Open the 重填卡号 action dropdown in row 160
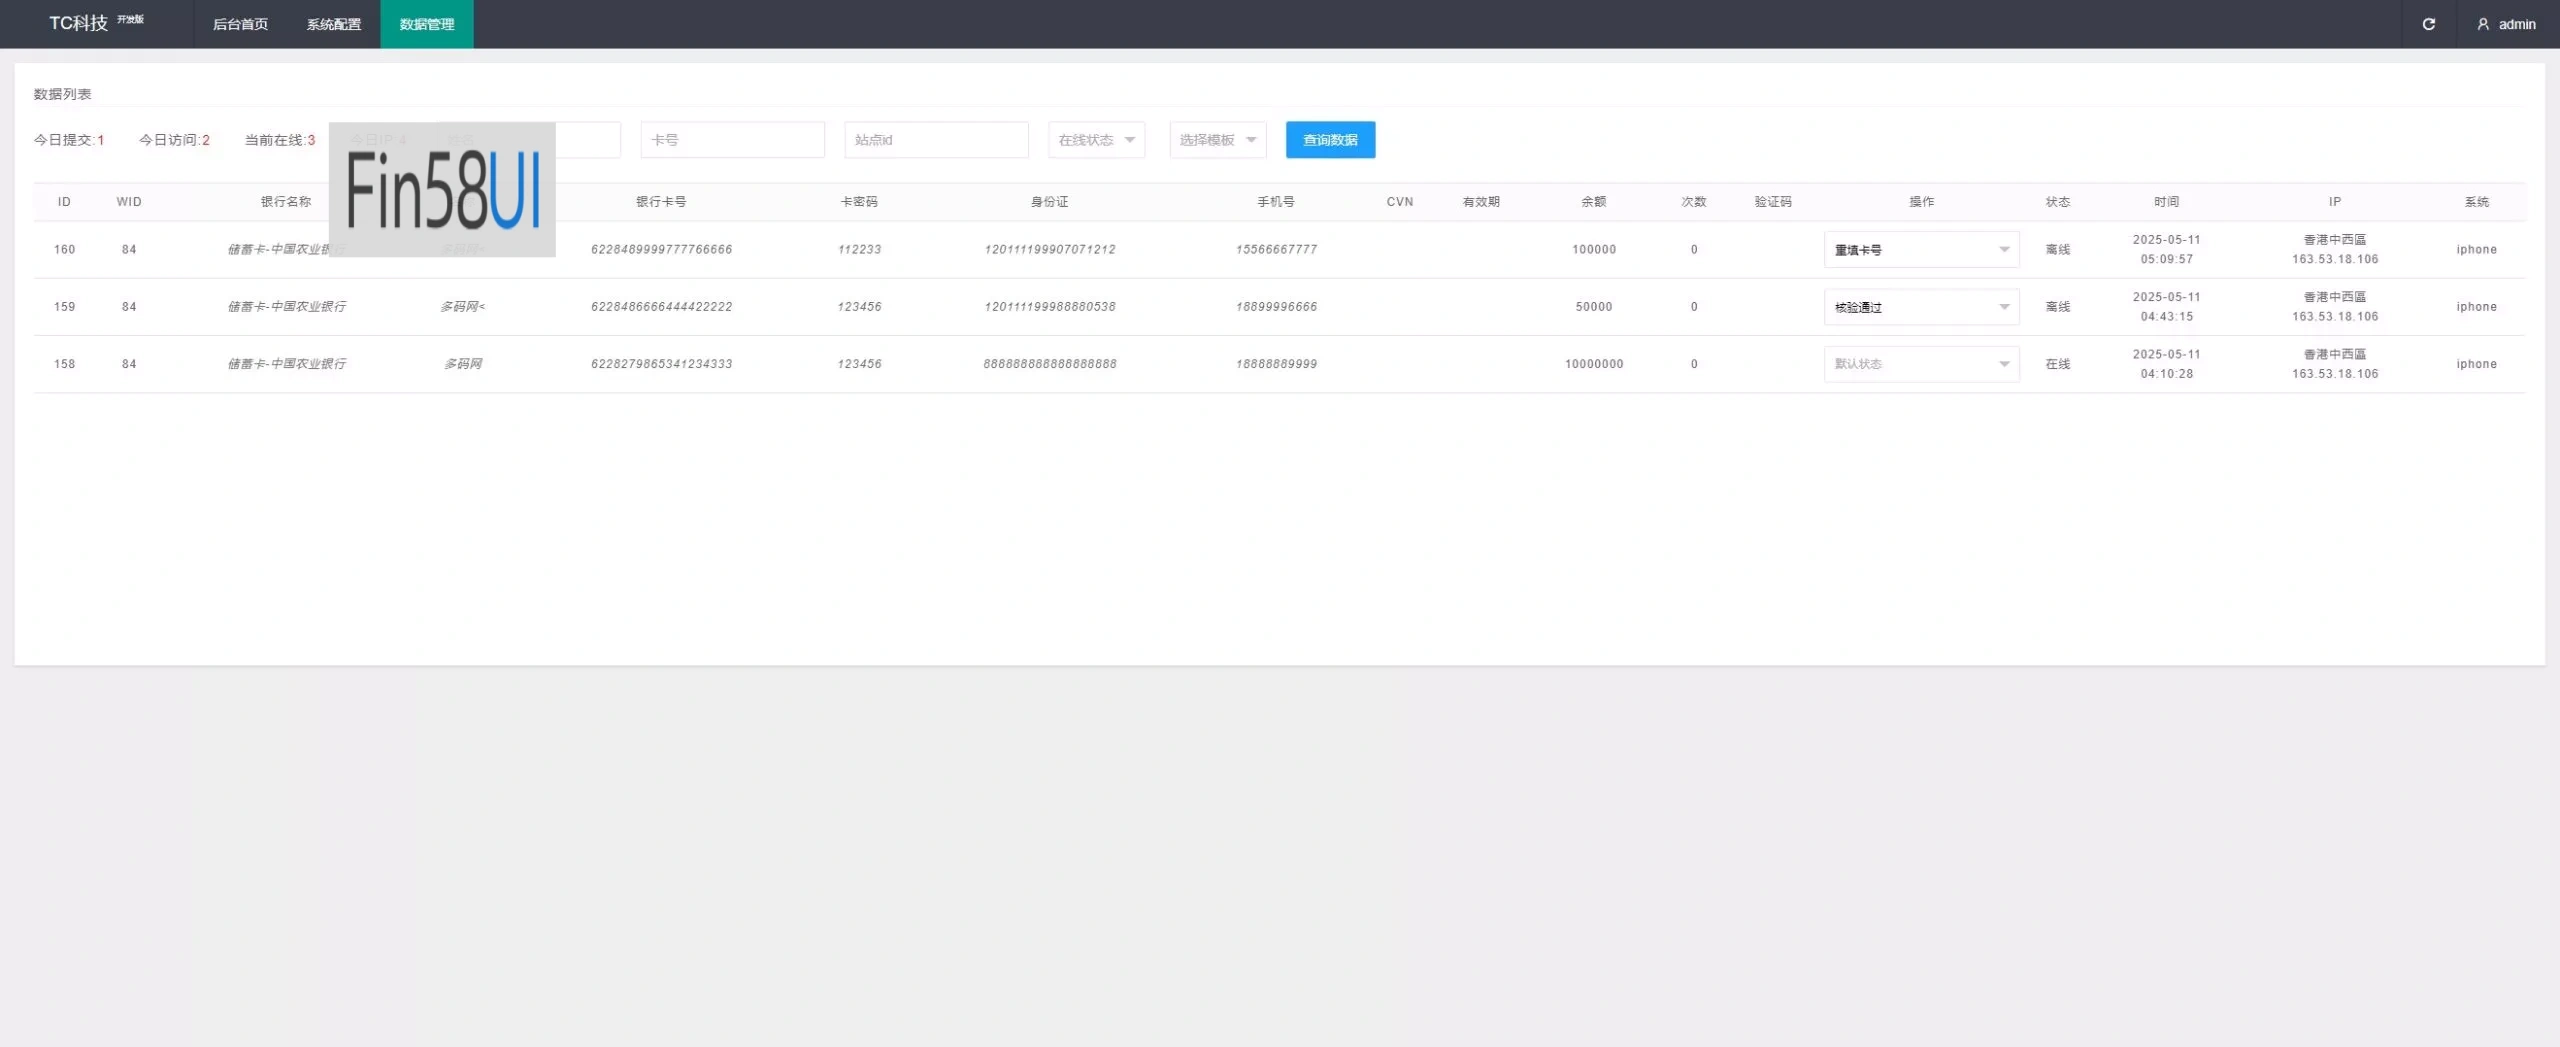Screen dimensions: 2560x1047 pos(1920,250)
